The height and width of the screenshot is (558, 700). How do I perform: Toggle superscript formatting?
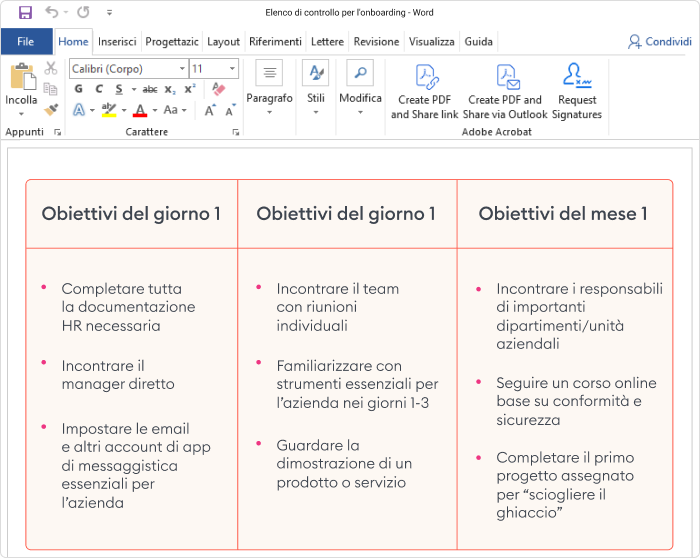[190, 88]
